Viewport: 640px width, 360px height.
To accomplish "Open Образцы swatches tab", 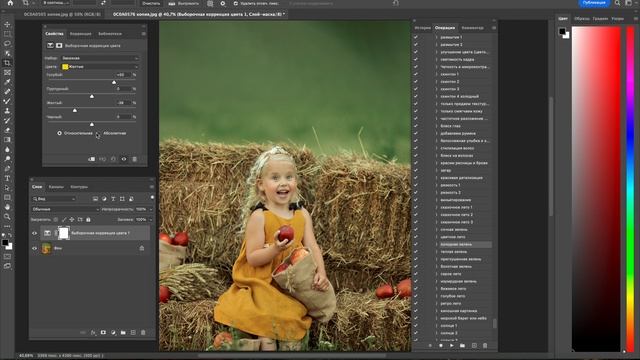I will pyautogui.click(x=581, y=18).
